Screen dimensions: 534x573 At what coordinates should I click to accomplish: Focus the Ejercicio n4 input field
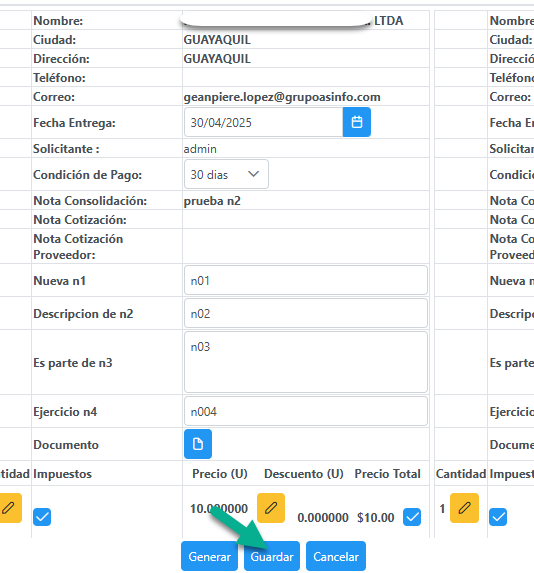pyautogui.click(x=306, y=411)
